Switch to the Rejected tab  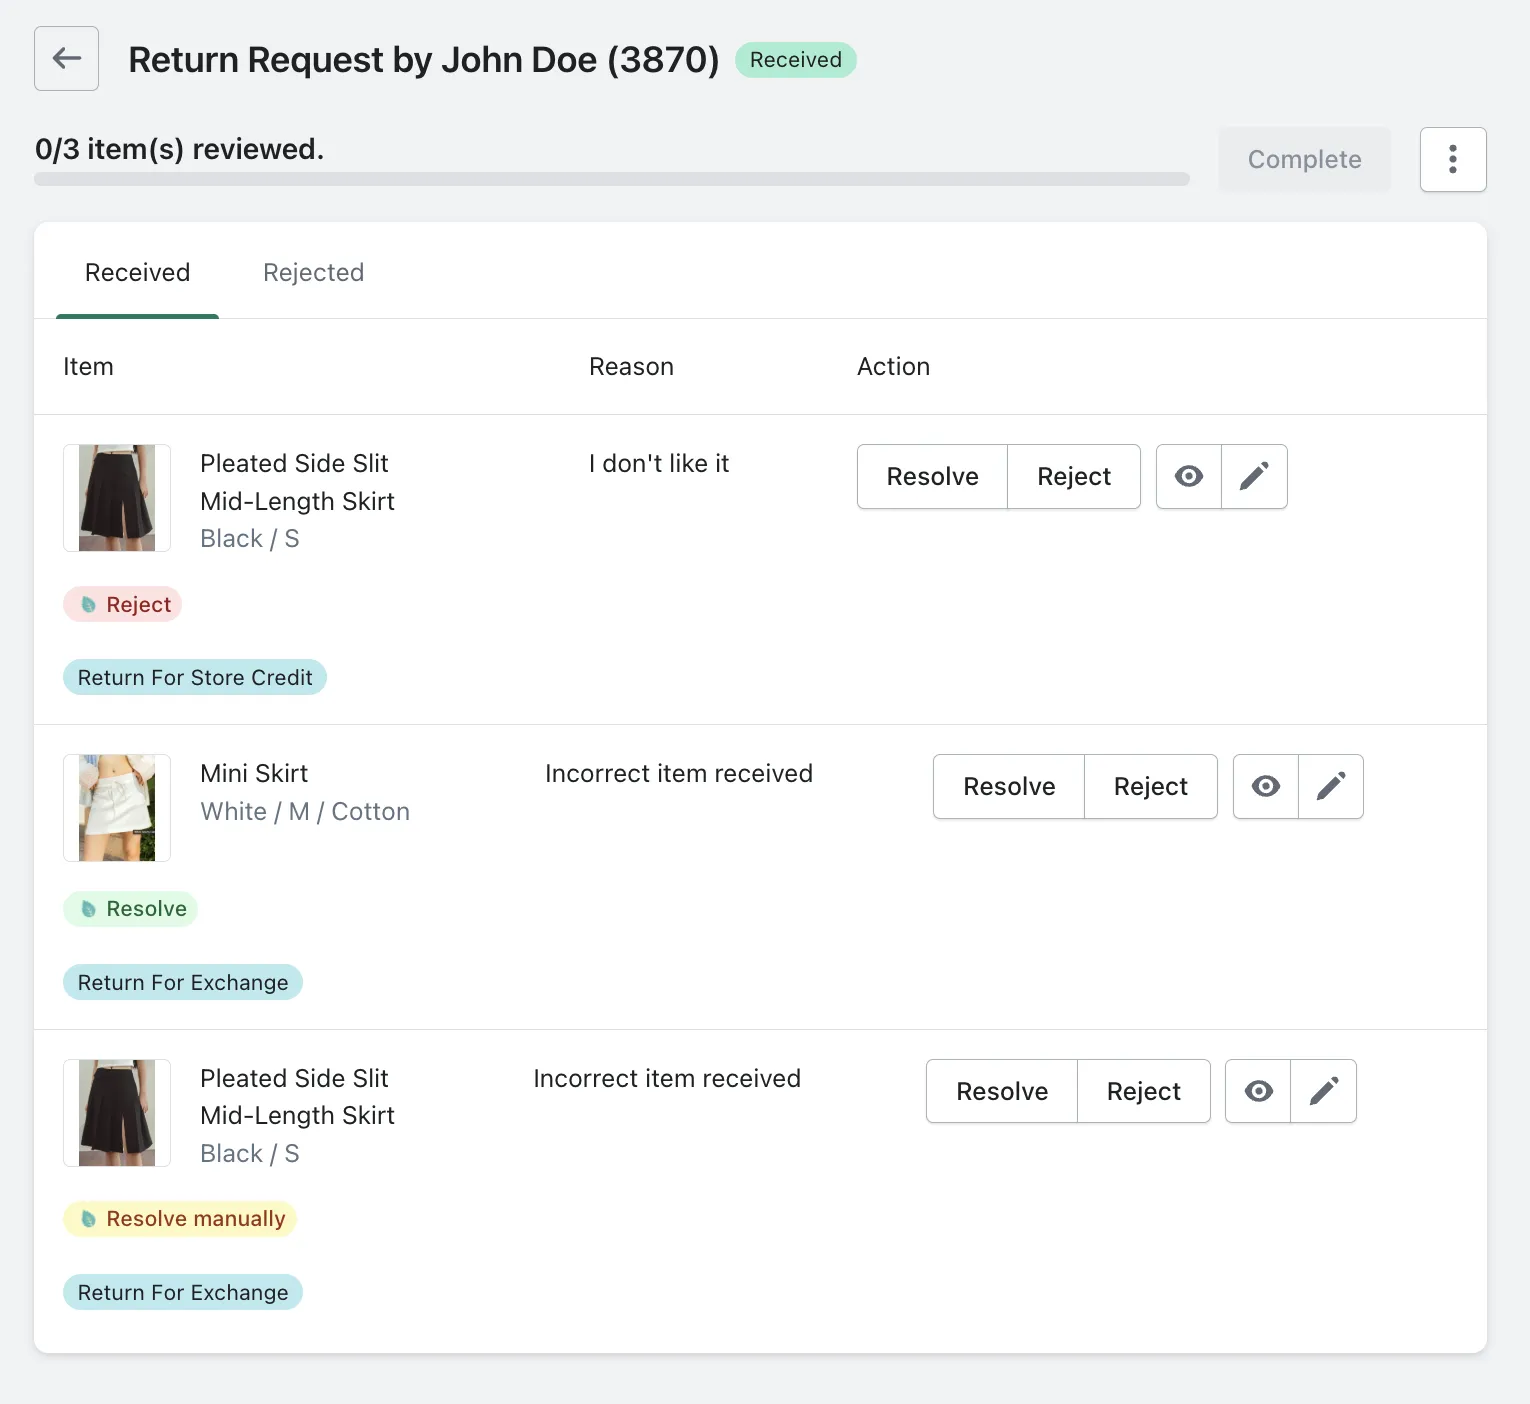pyautogui.click(x=313, y=273)
